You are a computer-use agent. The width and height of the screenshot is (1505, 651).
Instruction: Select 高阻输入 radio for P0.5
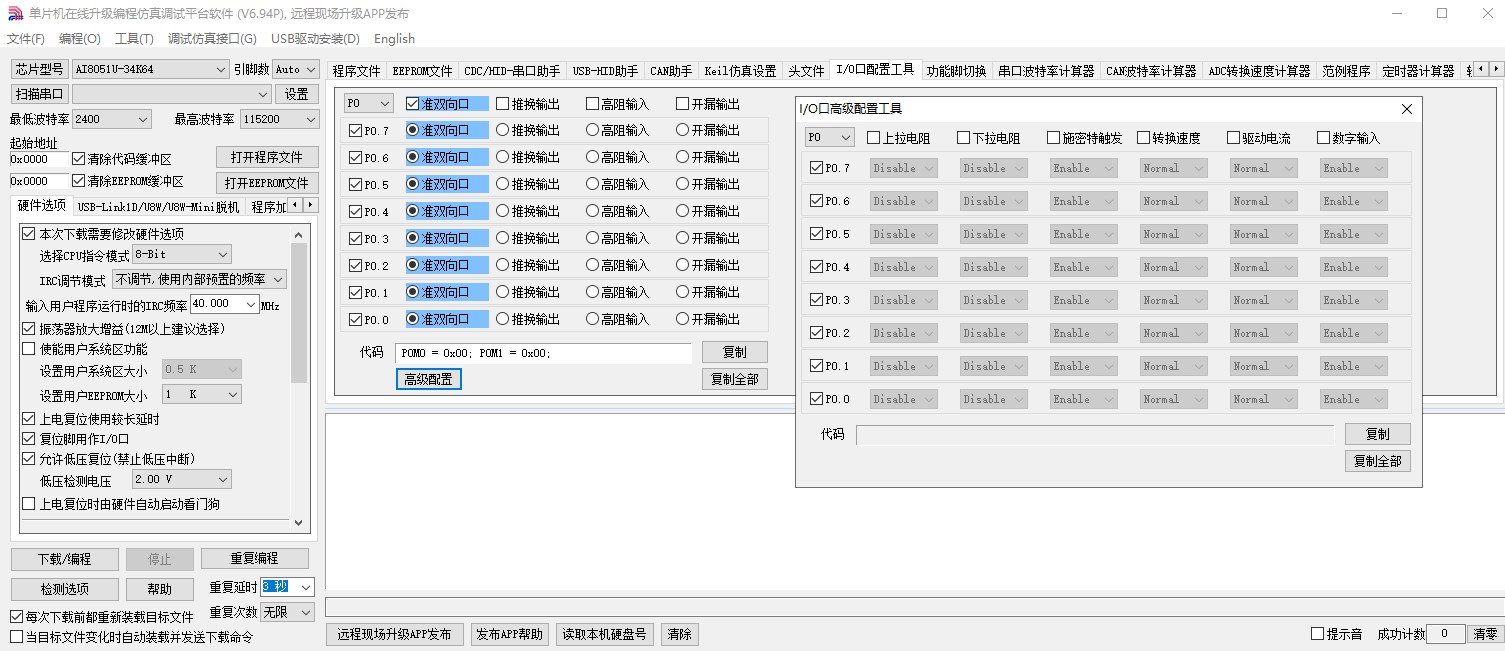click(593, 185)
